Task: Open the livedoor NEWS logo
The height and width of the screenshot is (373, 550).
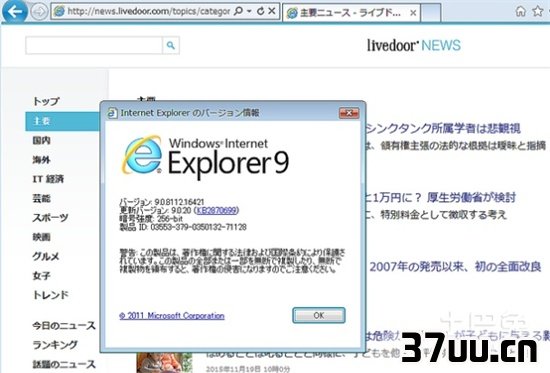Action: click(x=414, y=45)
